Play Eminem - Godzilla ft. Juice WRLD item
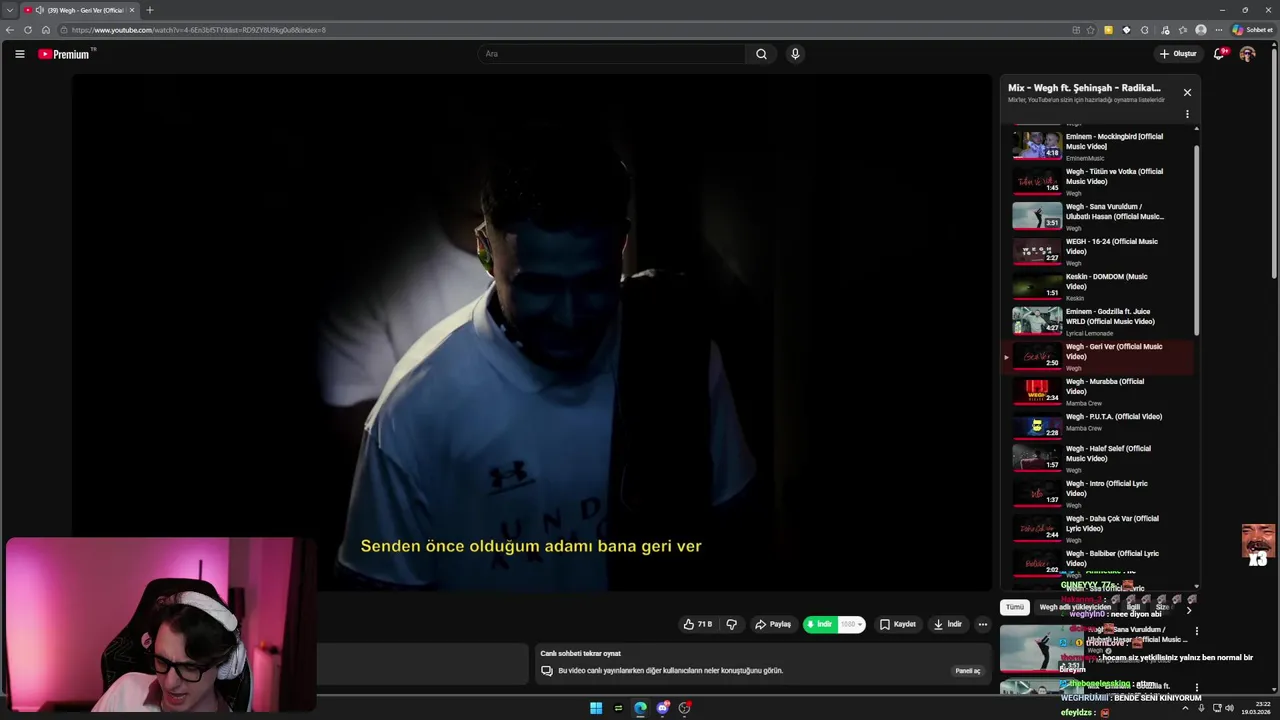The image size is (1280, 720). [x=1097, y=320]
